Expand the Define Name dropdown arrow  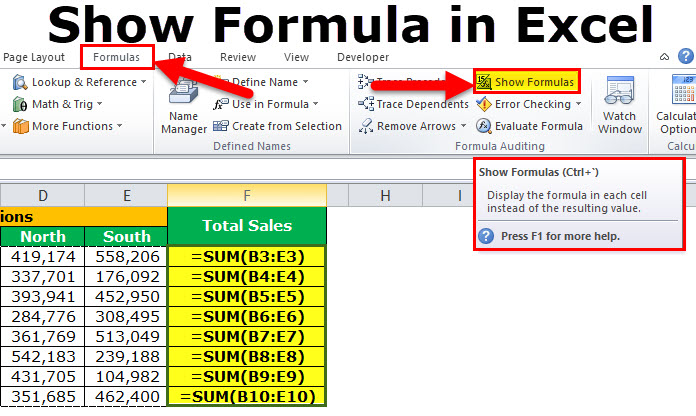pyautogui.click(x=305, y=82)
